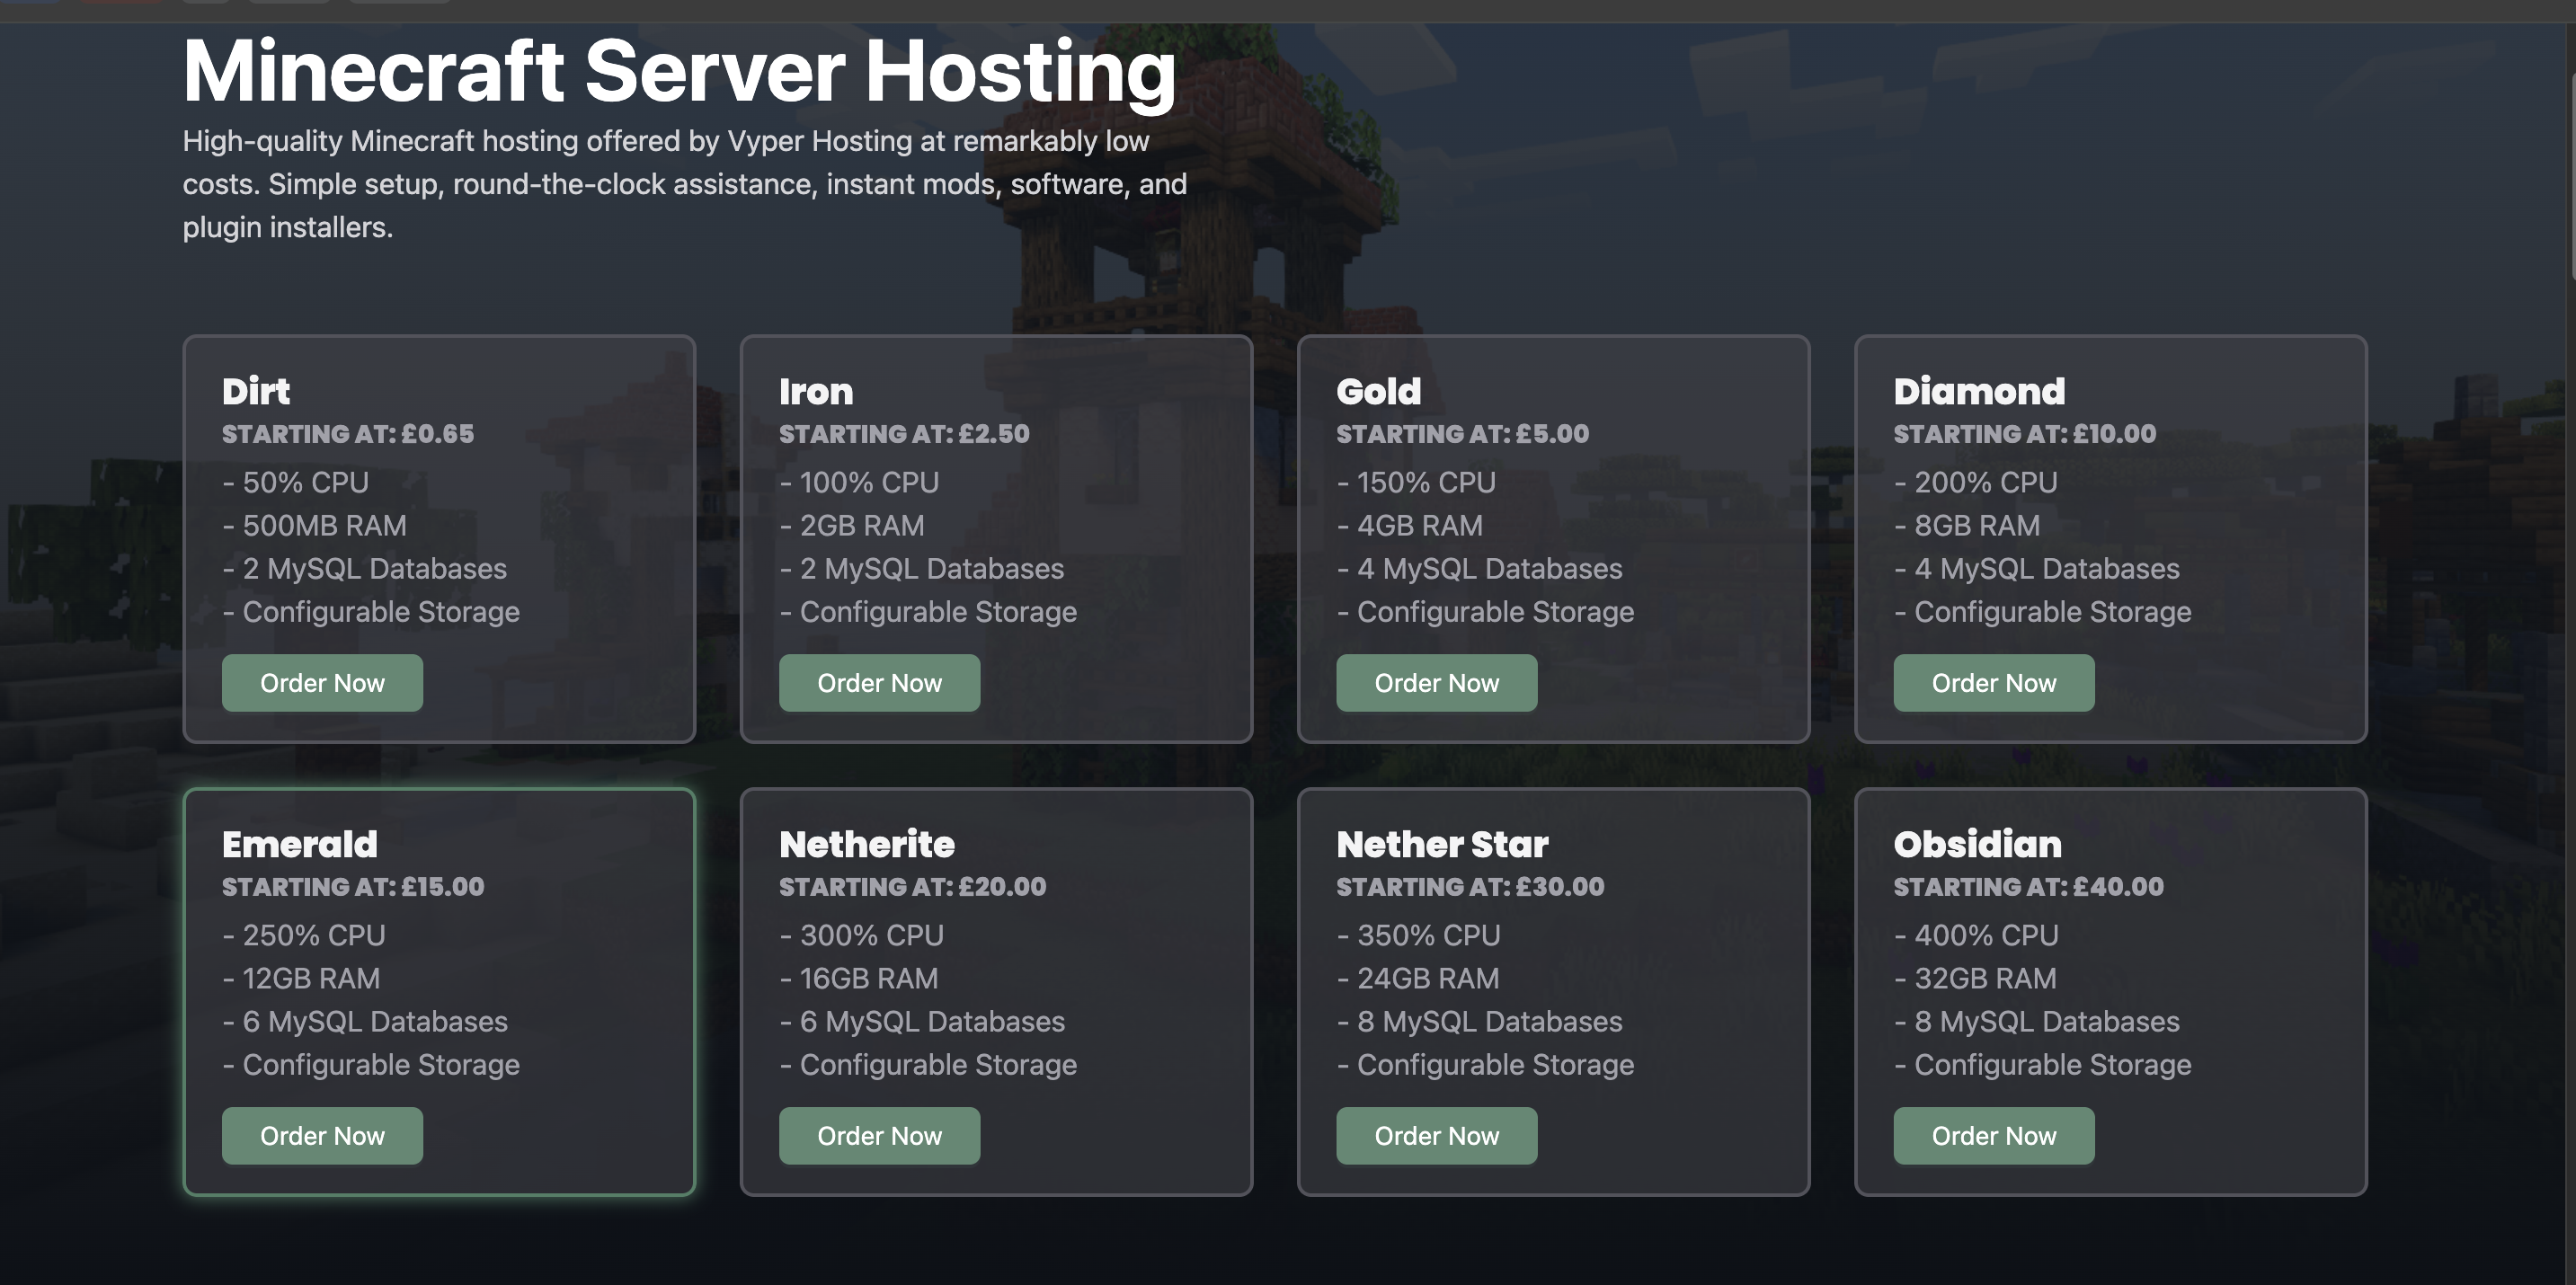
Task: Click Order Now for the Obsidian plan
Action: pyautogui.click(x=1994, y=1136)
